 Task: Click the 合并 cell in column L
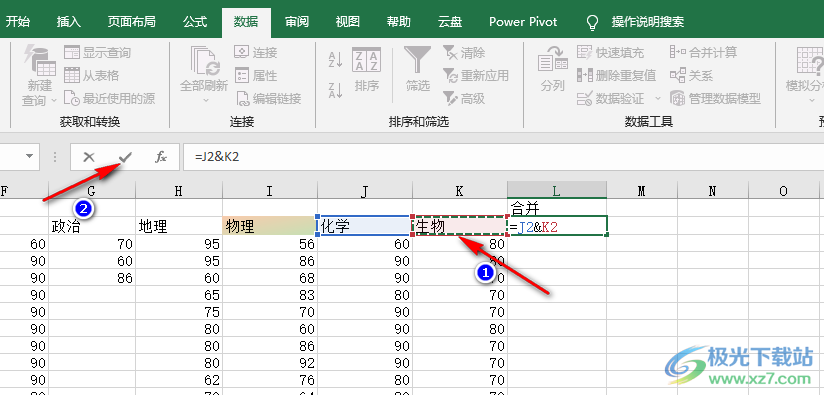pos(557,207)
